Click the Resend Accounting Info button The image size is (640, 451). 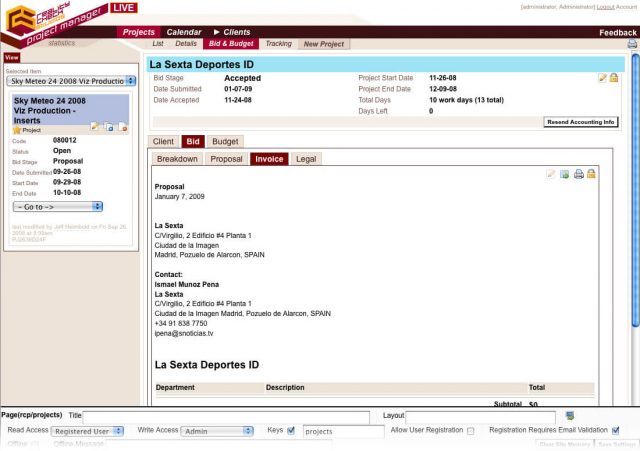click(x=581, y=122)
